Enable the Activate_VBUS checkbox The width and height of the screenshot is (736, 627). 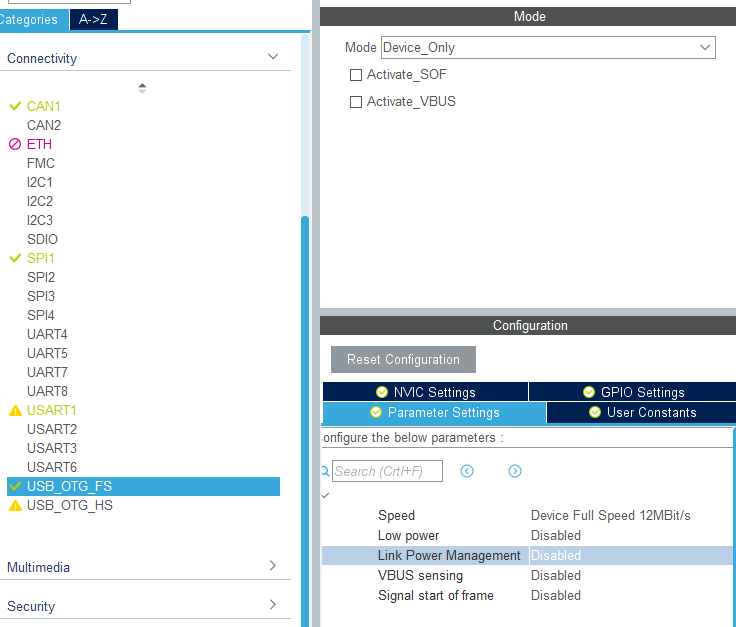356,102
